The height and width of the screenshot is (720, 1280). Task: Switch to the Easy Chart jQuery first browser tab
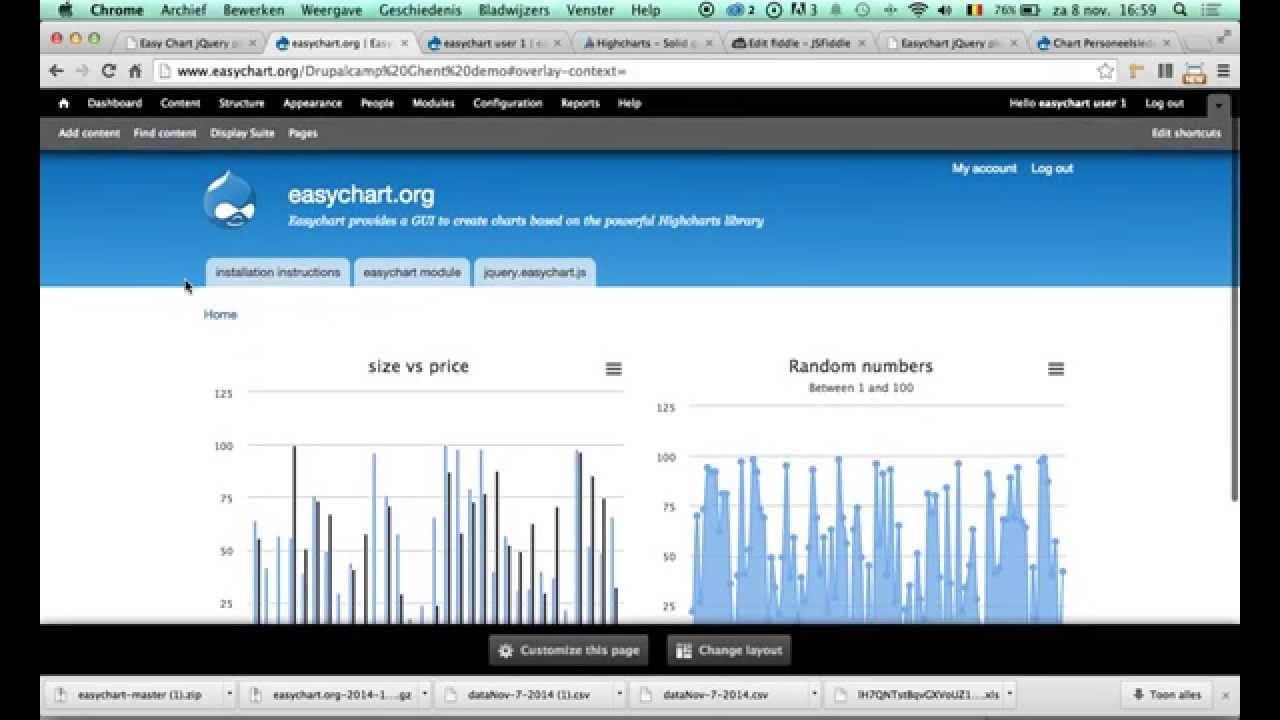pyautogui.click(x=188, y=43)
